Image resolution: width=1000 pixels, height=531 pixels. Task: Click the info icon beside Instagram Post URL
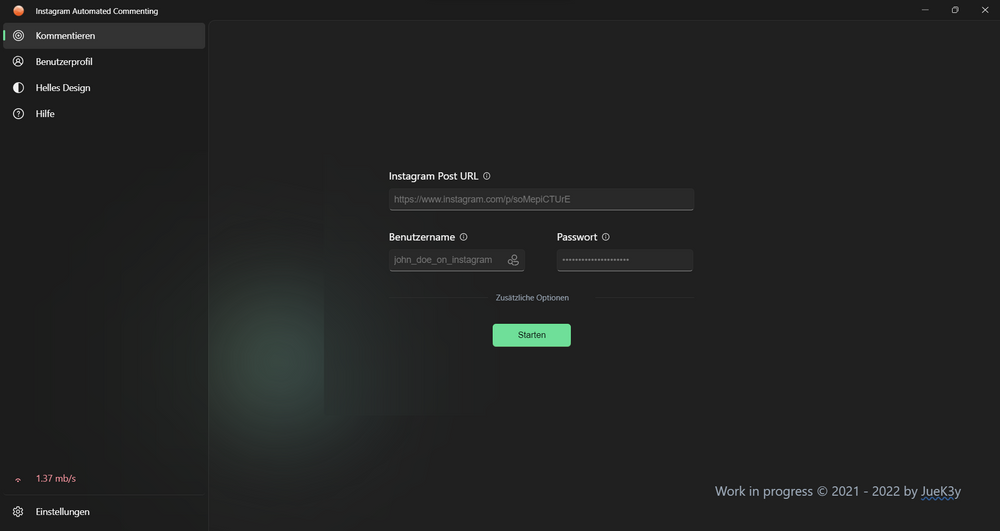487,176
